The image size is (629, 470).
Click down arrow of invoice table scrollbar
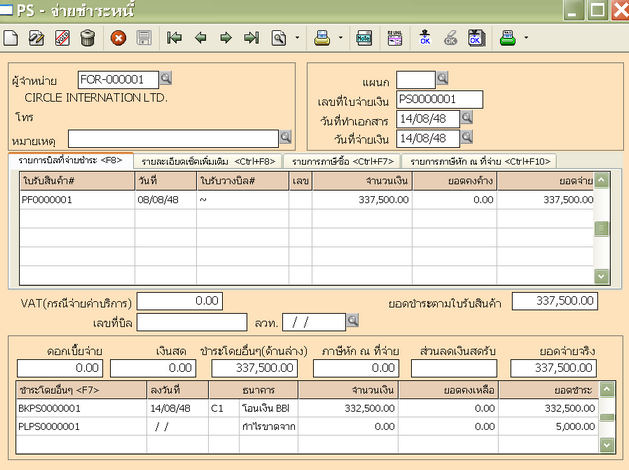[x=601, y=276]
